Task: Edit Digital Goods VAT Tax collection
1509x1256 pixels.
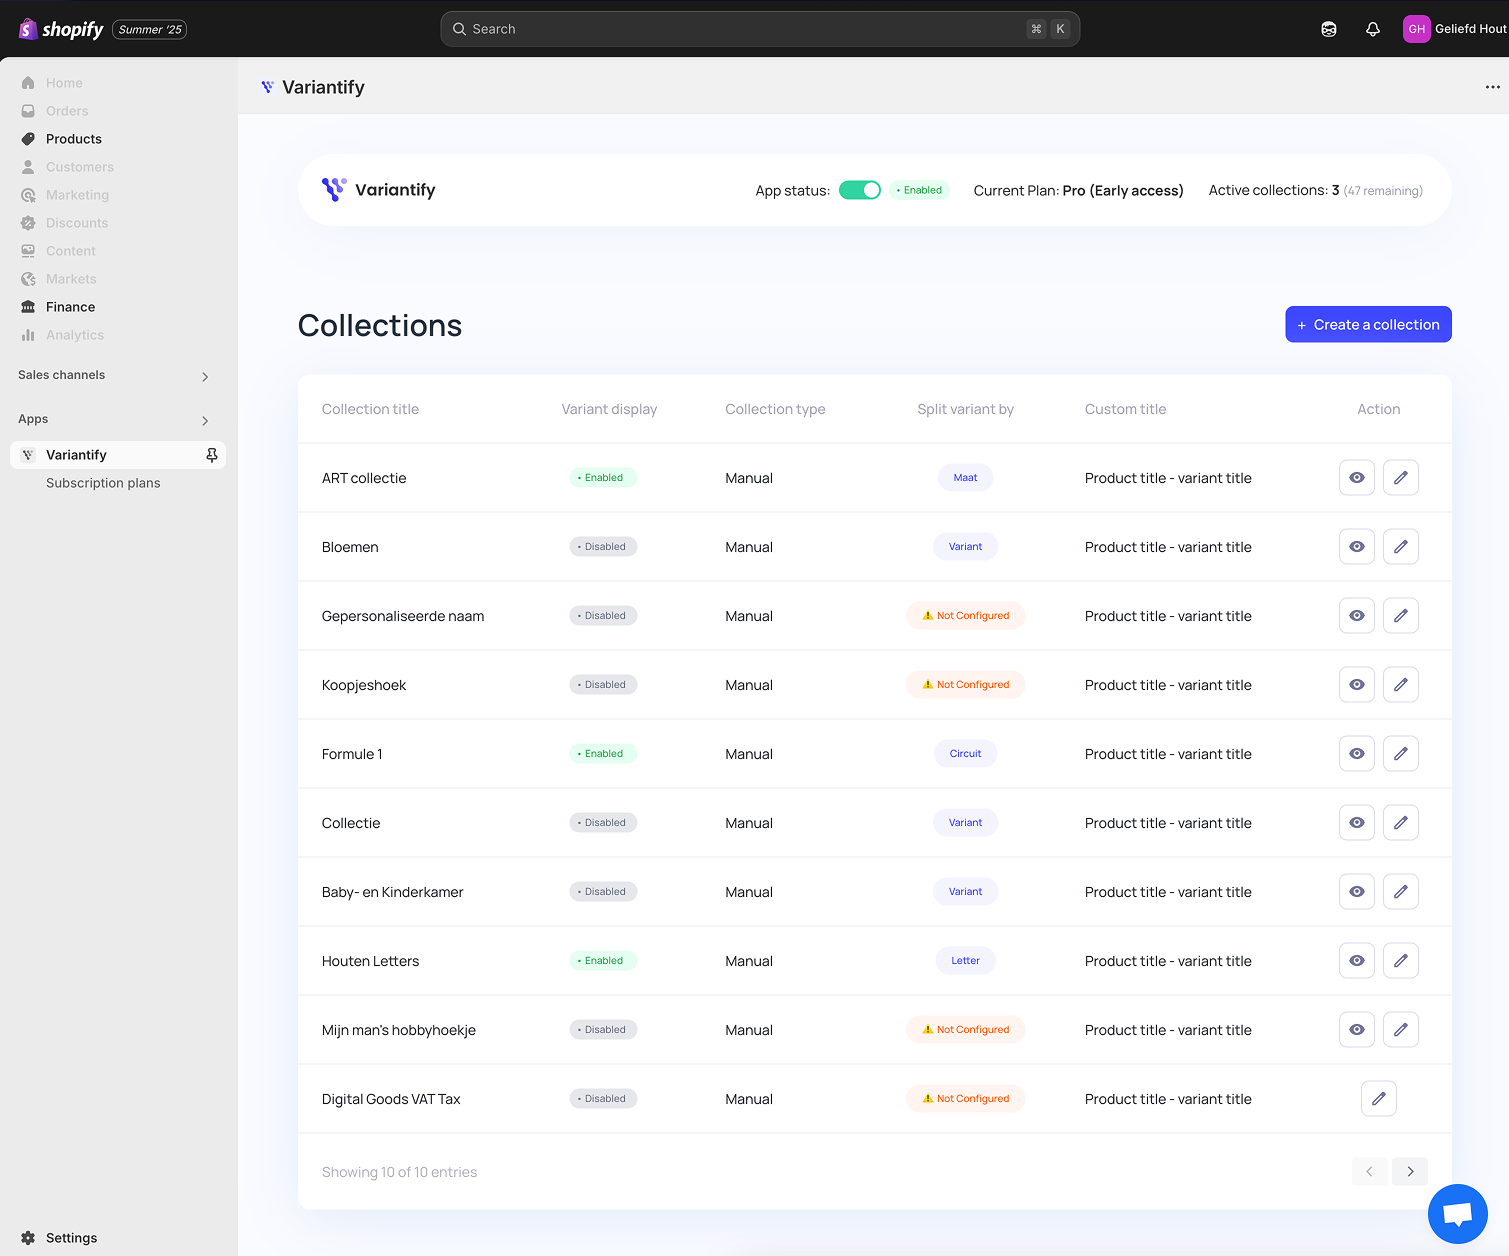Action: [x=1379, y=1099]
